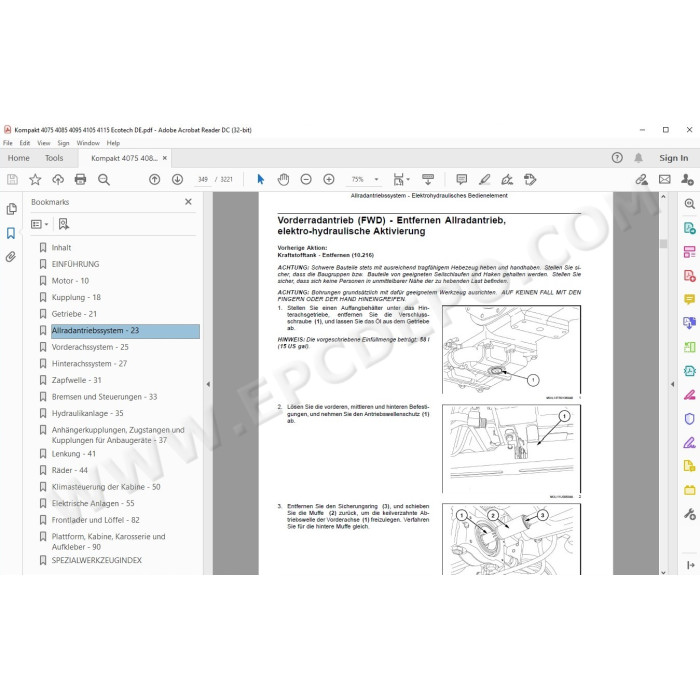Viewport: 700px width, 700px height.
Task: Open the SPEZIALWERKZEUGINDEX bookmark
Action: click(x=96, y=560)
